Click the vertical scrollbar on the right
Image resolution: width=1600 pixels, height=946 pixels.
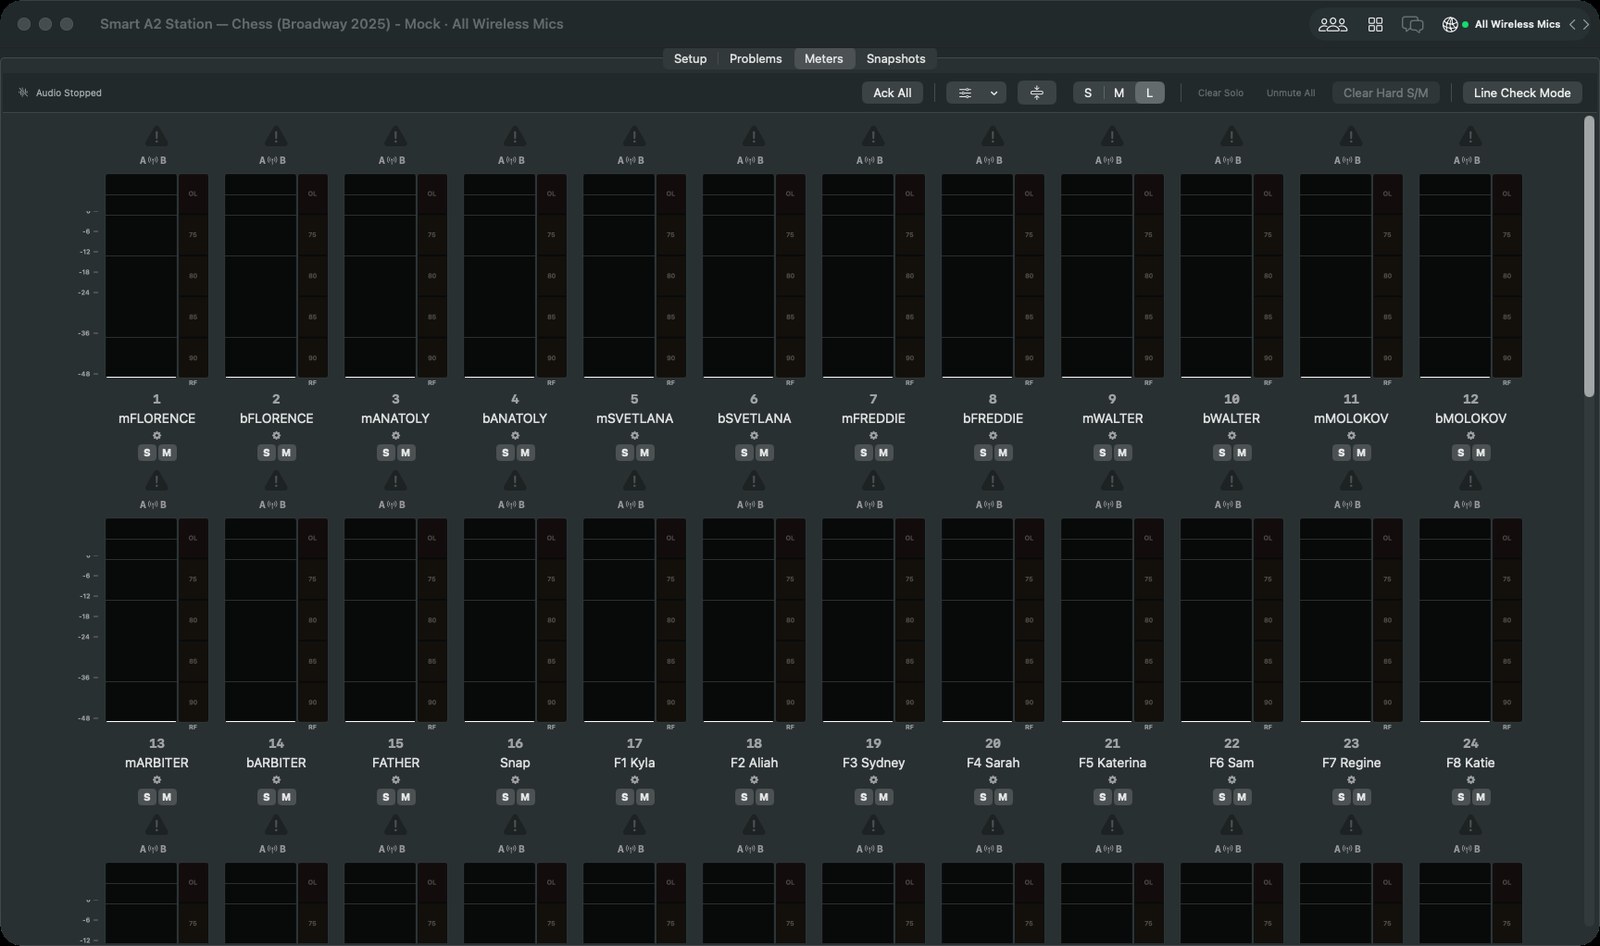point(1589,256)
